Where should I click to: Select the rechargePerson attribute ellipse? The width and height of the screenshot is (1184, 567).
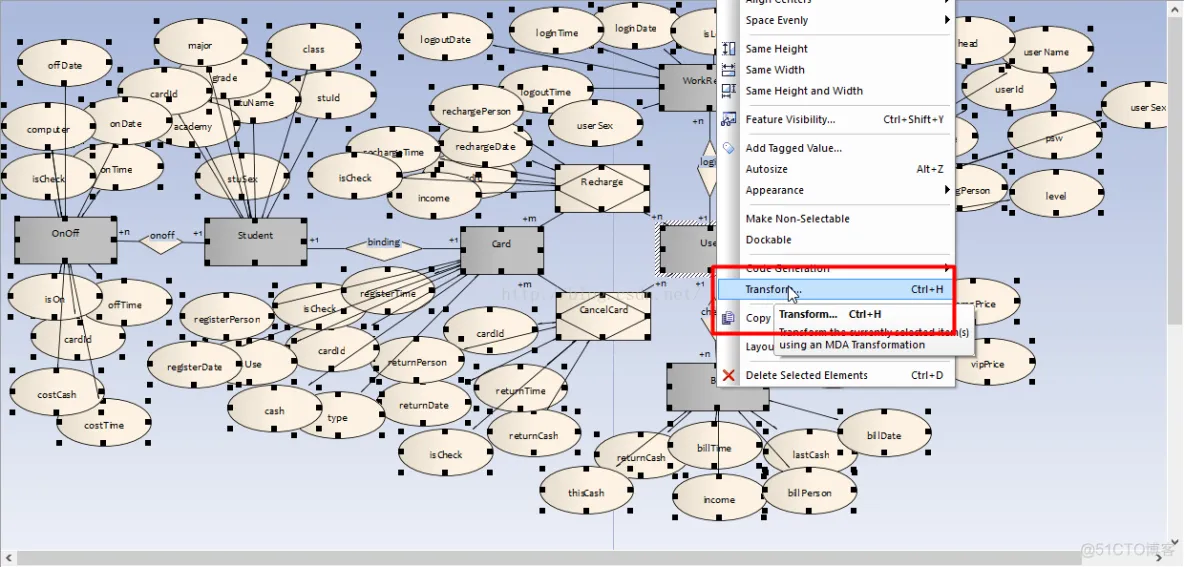pyautogui.click(x=476, y=109)
